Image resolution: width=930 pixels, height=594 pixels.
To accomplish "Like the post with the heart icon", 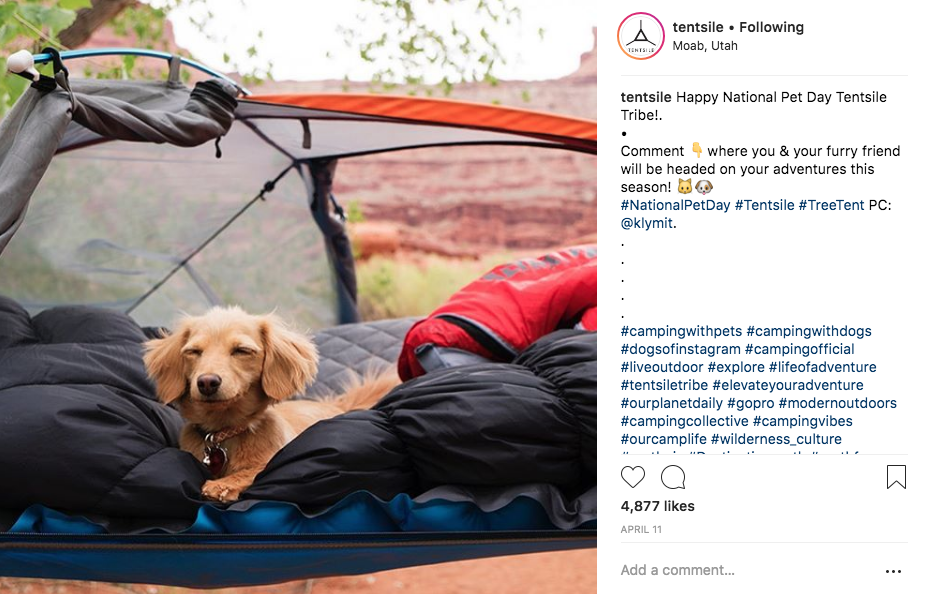I will 633,477.
